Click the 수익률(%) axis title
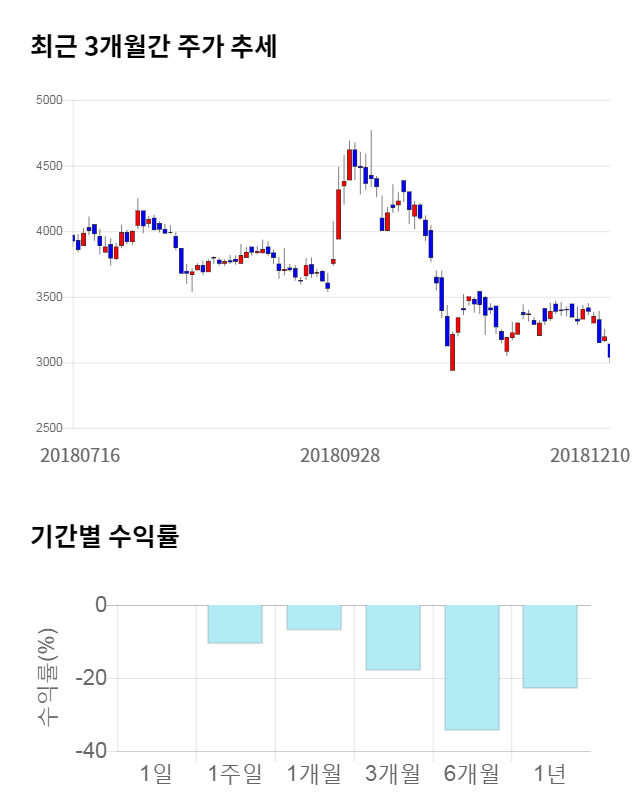 tap(47, 678)
